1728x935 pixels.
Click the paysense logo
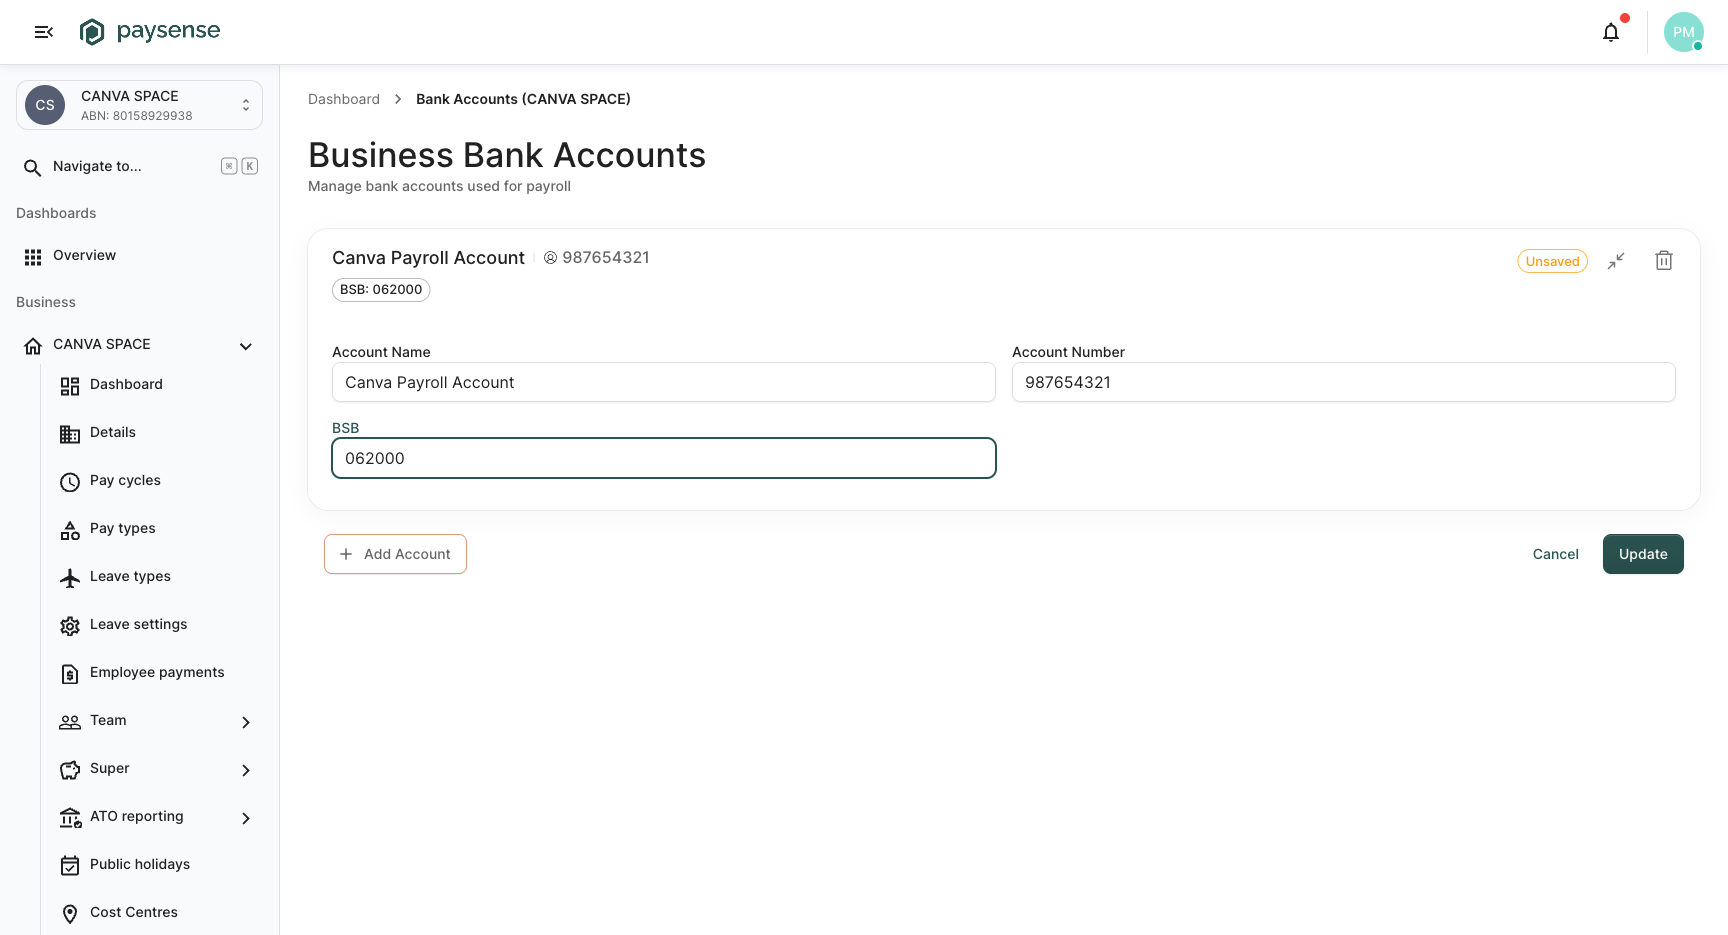click(x=150, y=32)
